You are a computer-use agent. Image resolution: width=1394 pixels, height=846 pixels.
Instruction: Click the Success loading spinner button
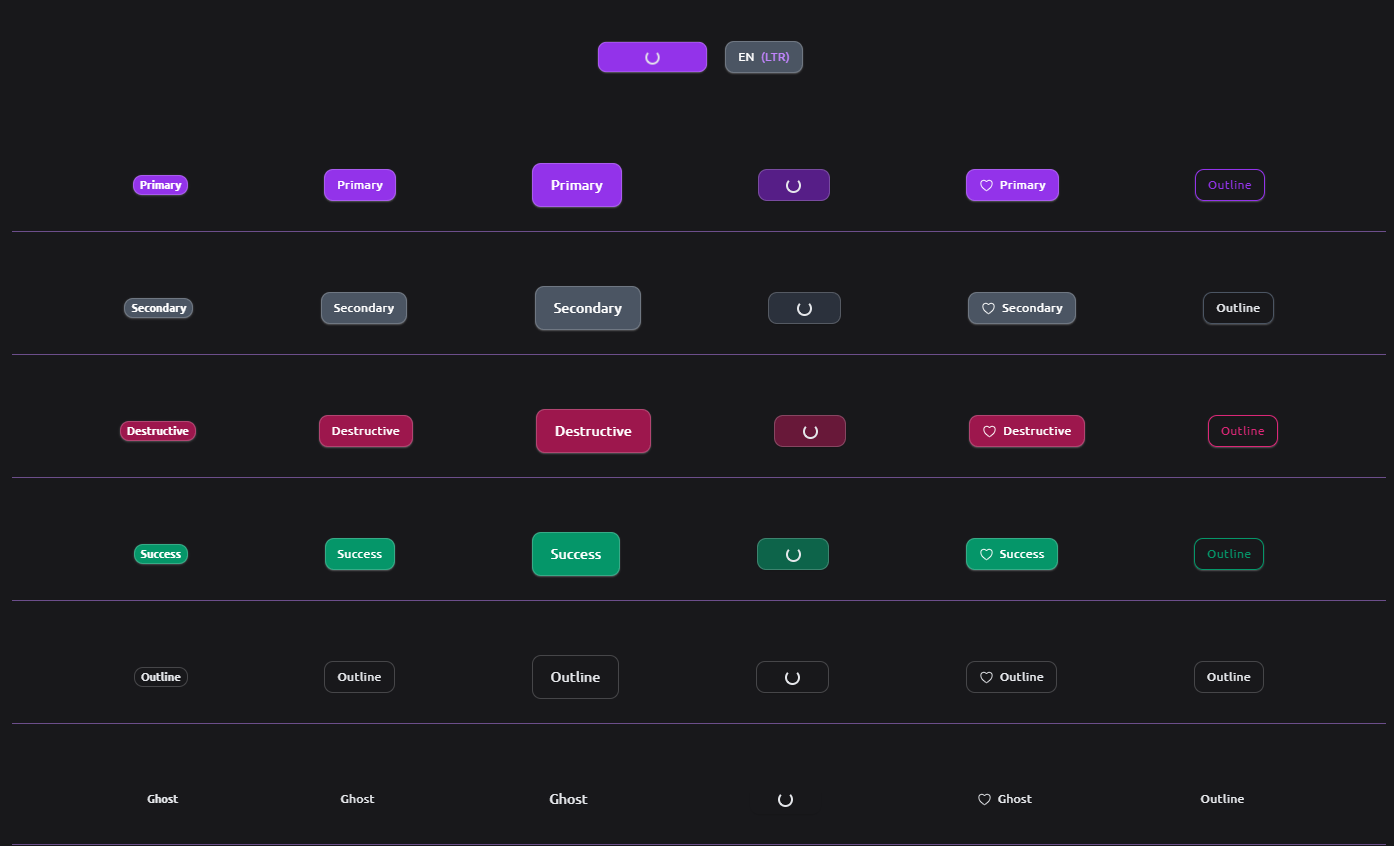[793, 554]
